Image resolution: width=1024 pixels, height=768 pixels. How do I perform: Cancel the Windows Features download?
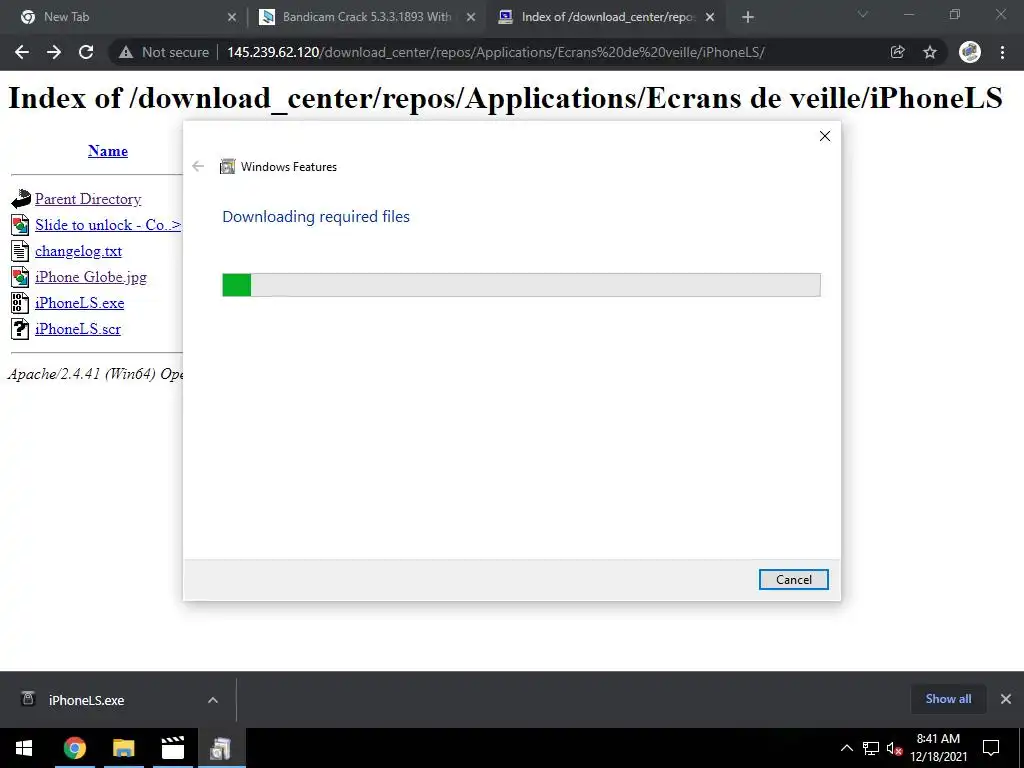(793, 579)
